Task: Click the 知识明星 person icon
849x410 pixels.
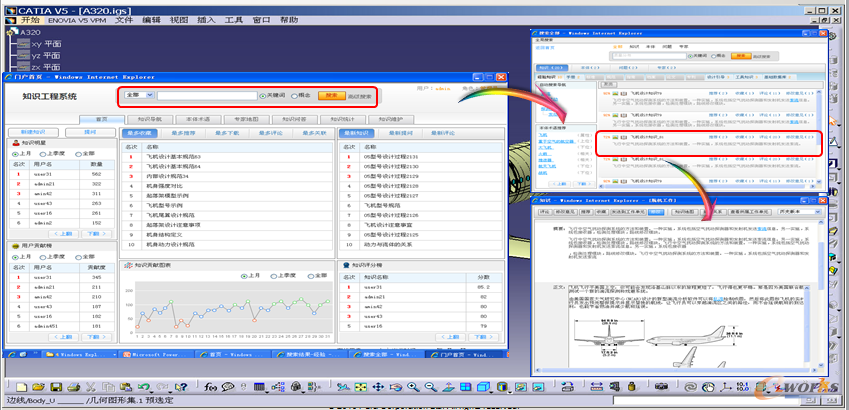Action: click(17, 143)
